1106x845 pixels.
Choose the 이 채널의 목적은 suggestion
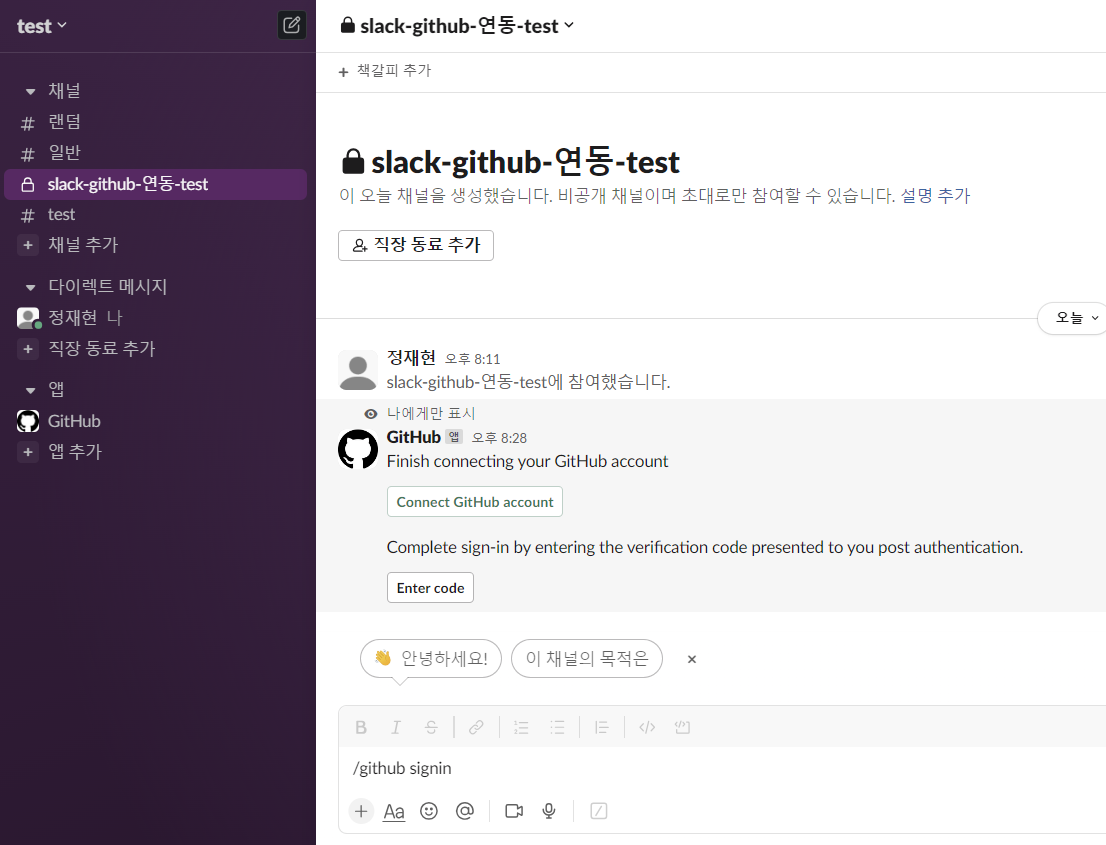(587, 658)
